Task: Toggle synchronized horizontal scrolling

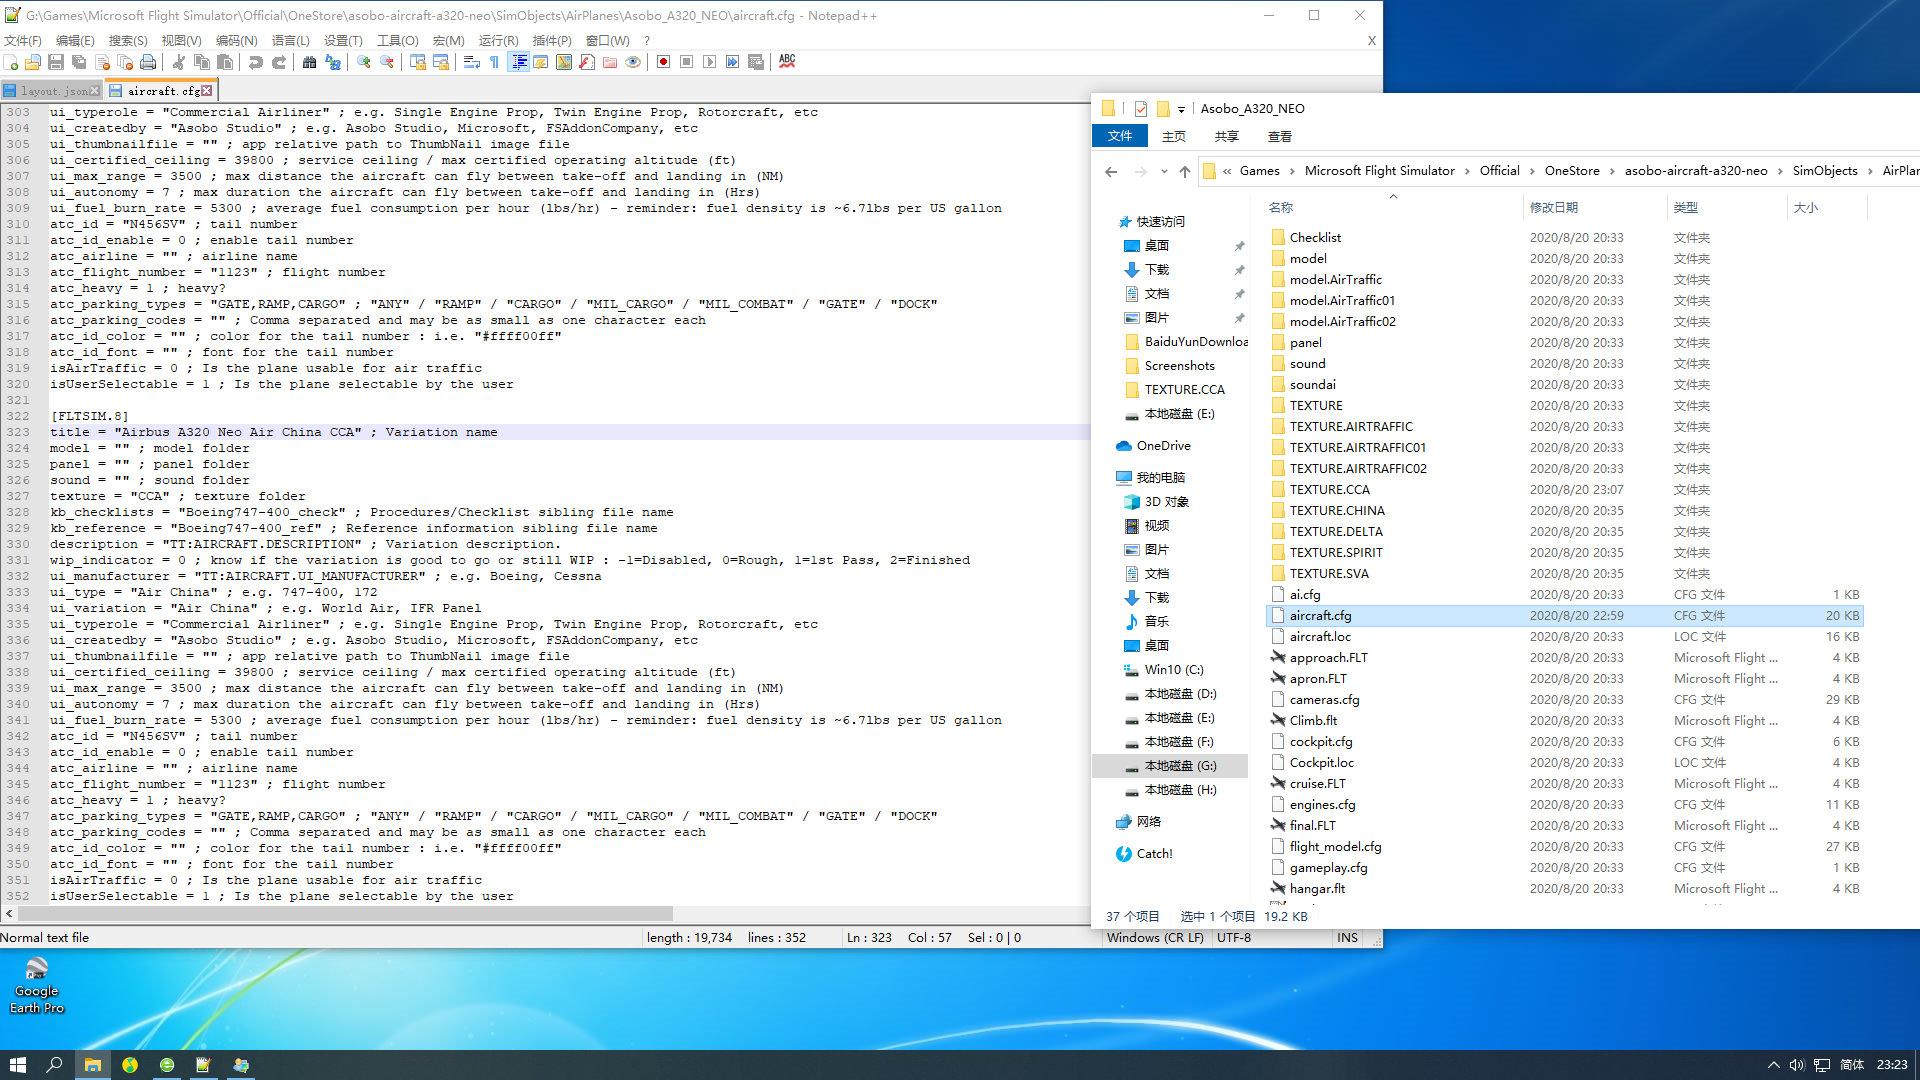Action: coord(441,62)
